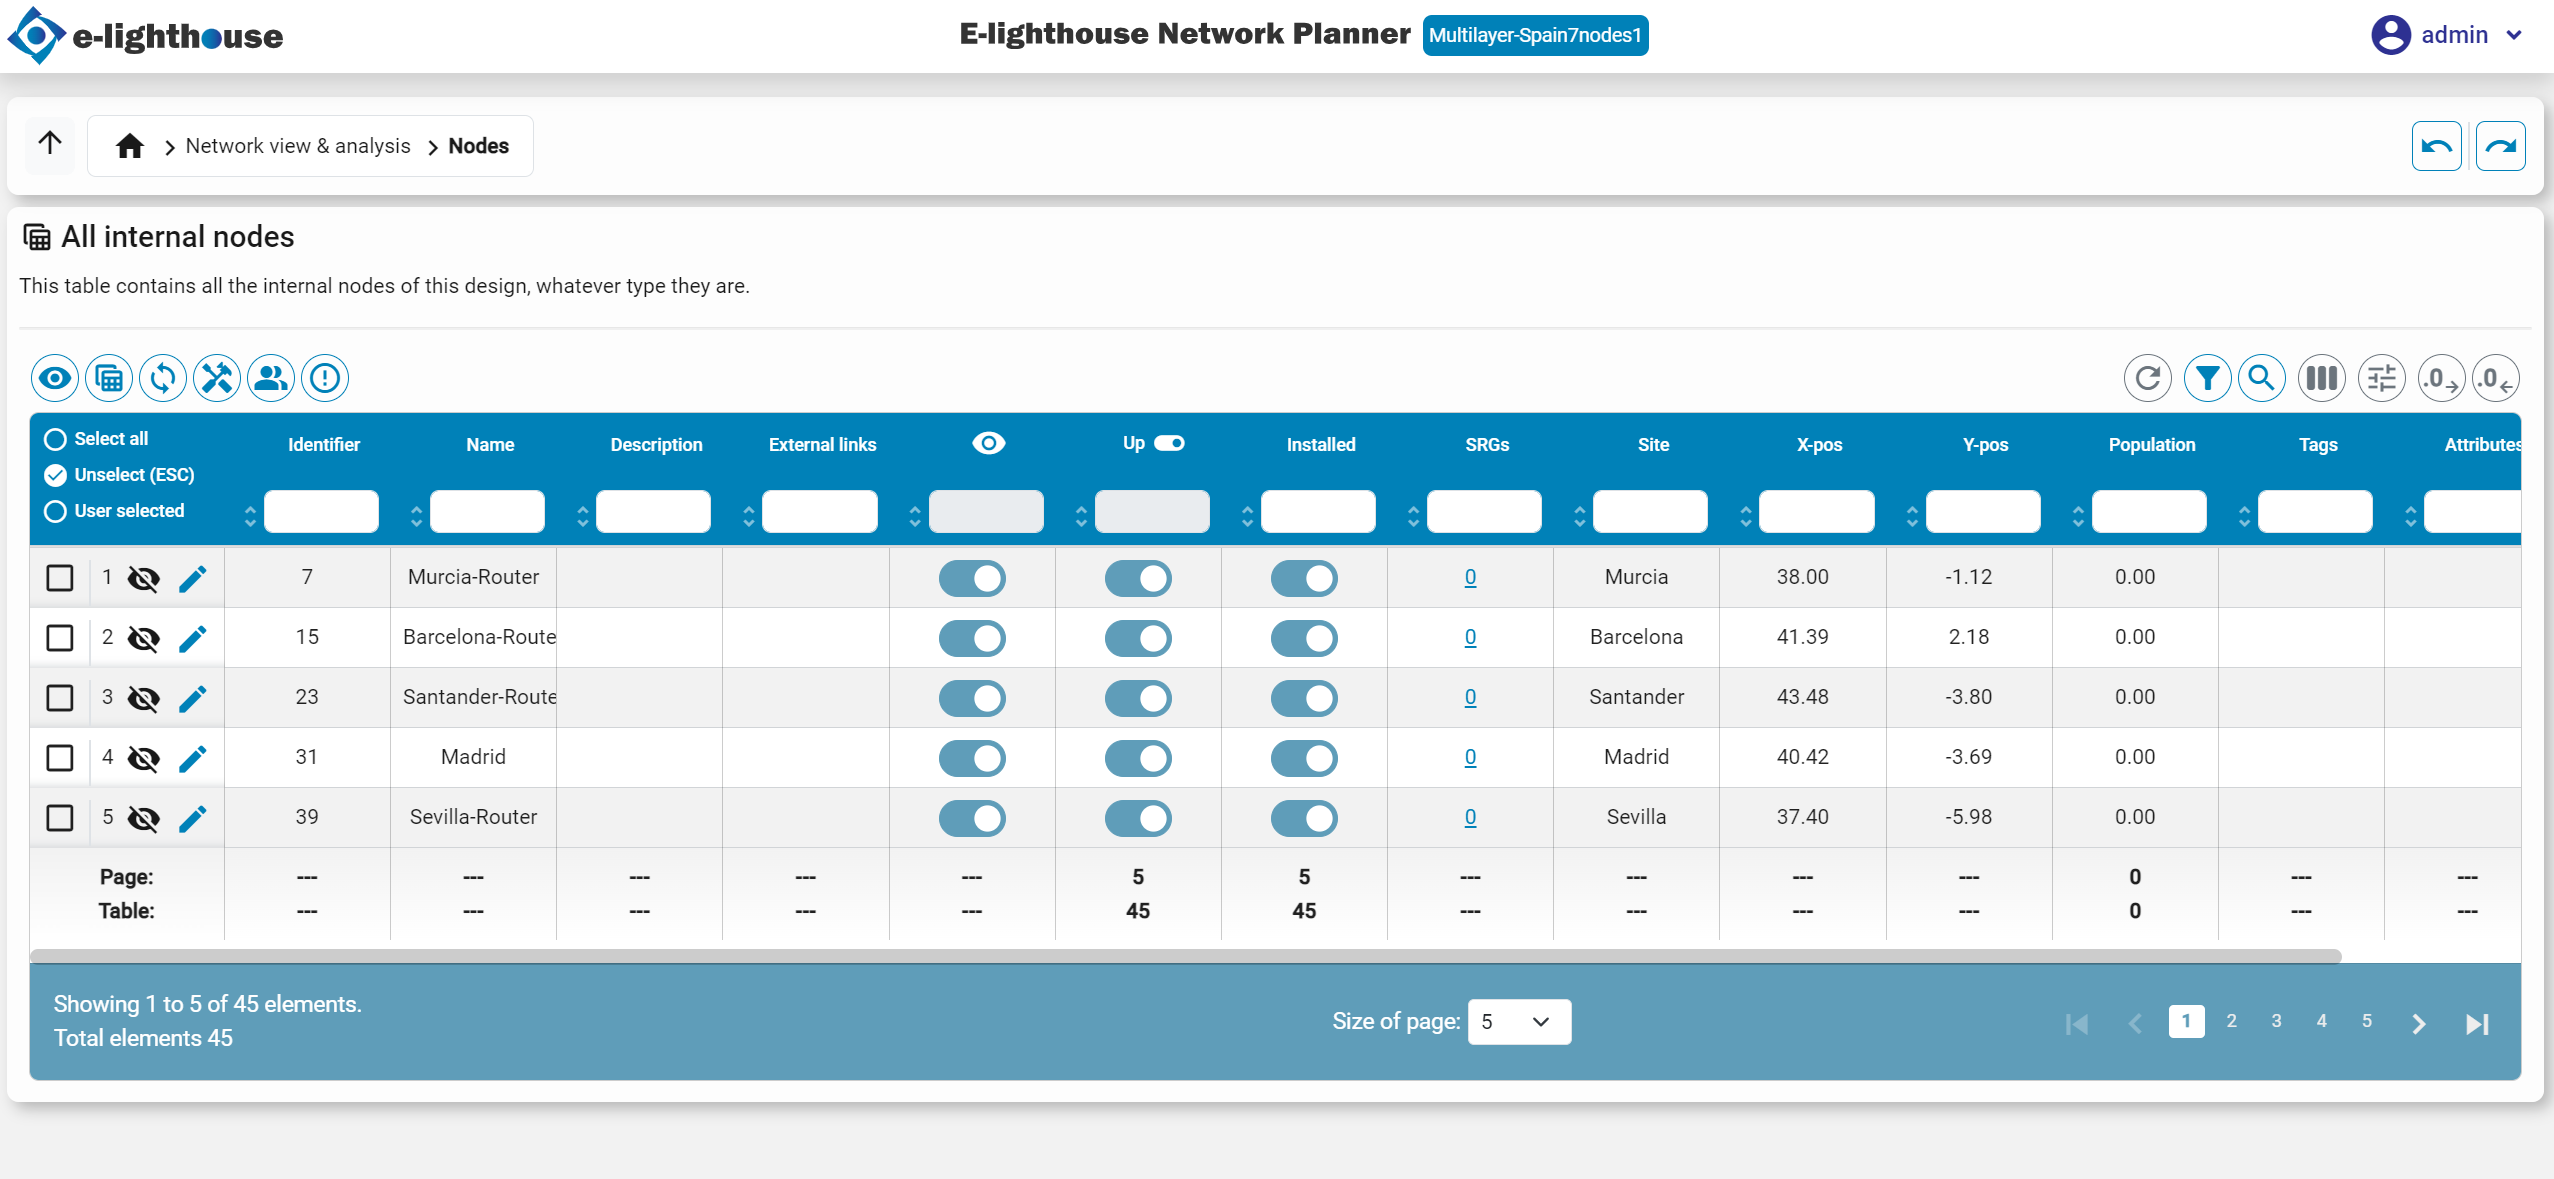Open the filter funnel icon

[2207, 378]
